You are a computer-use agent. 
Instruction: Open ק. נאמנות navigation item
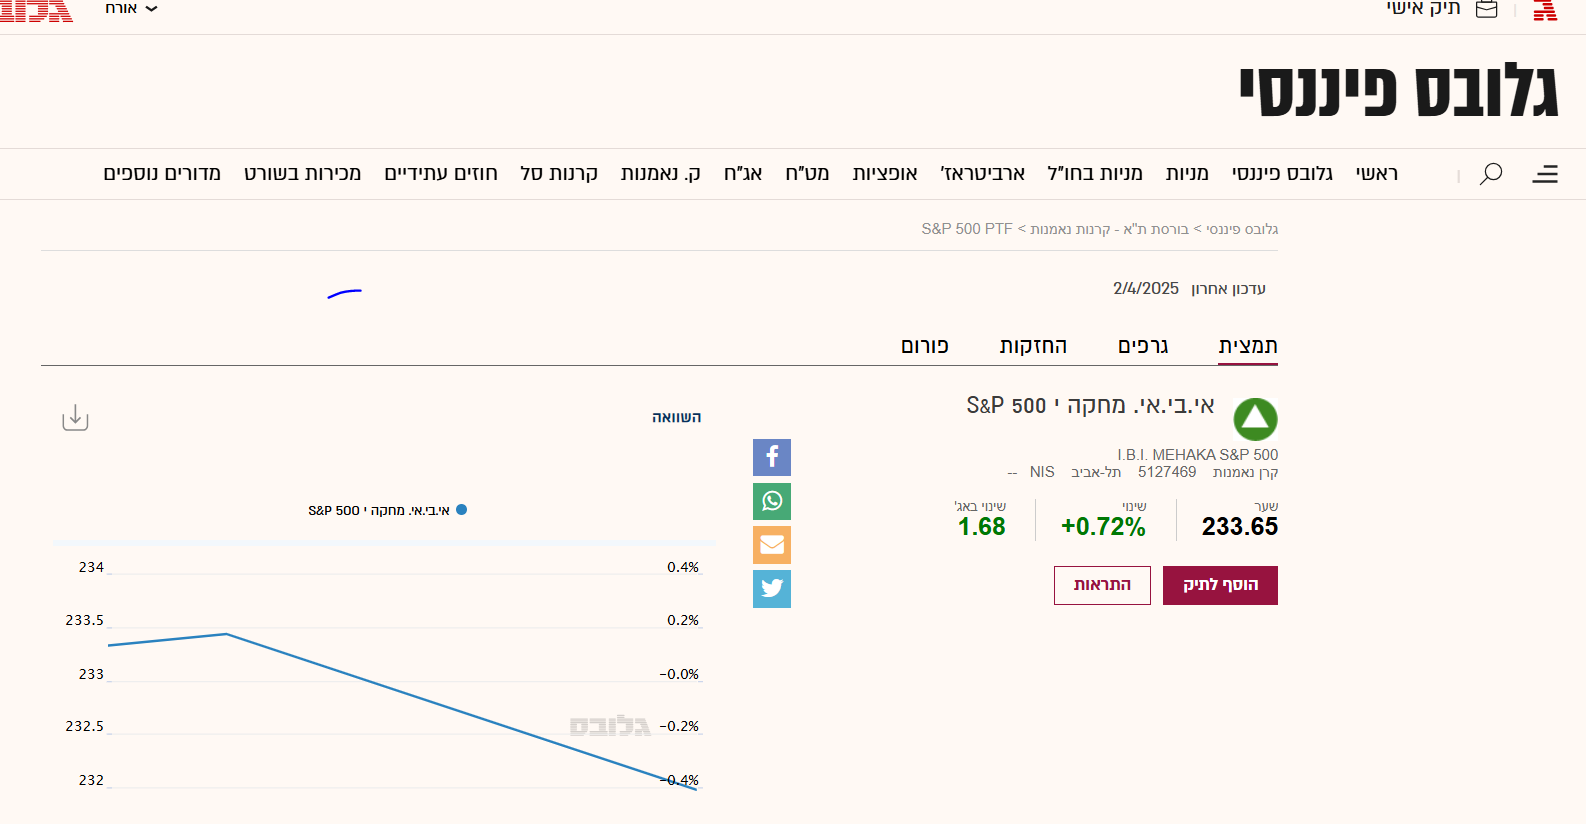660,174
